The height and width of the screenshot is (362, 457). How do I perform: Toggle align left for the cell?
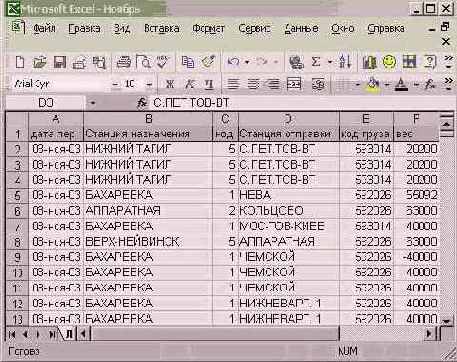tap(233, 84)
